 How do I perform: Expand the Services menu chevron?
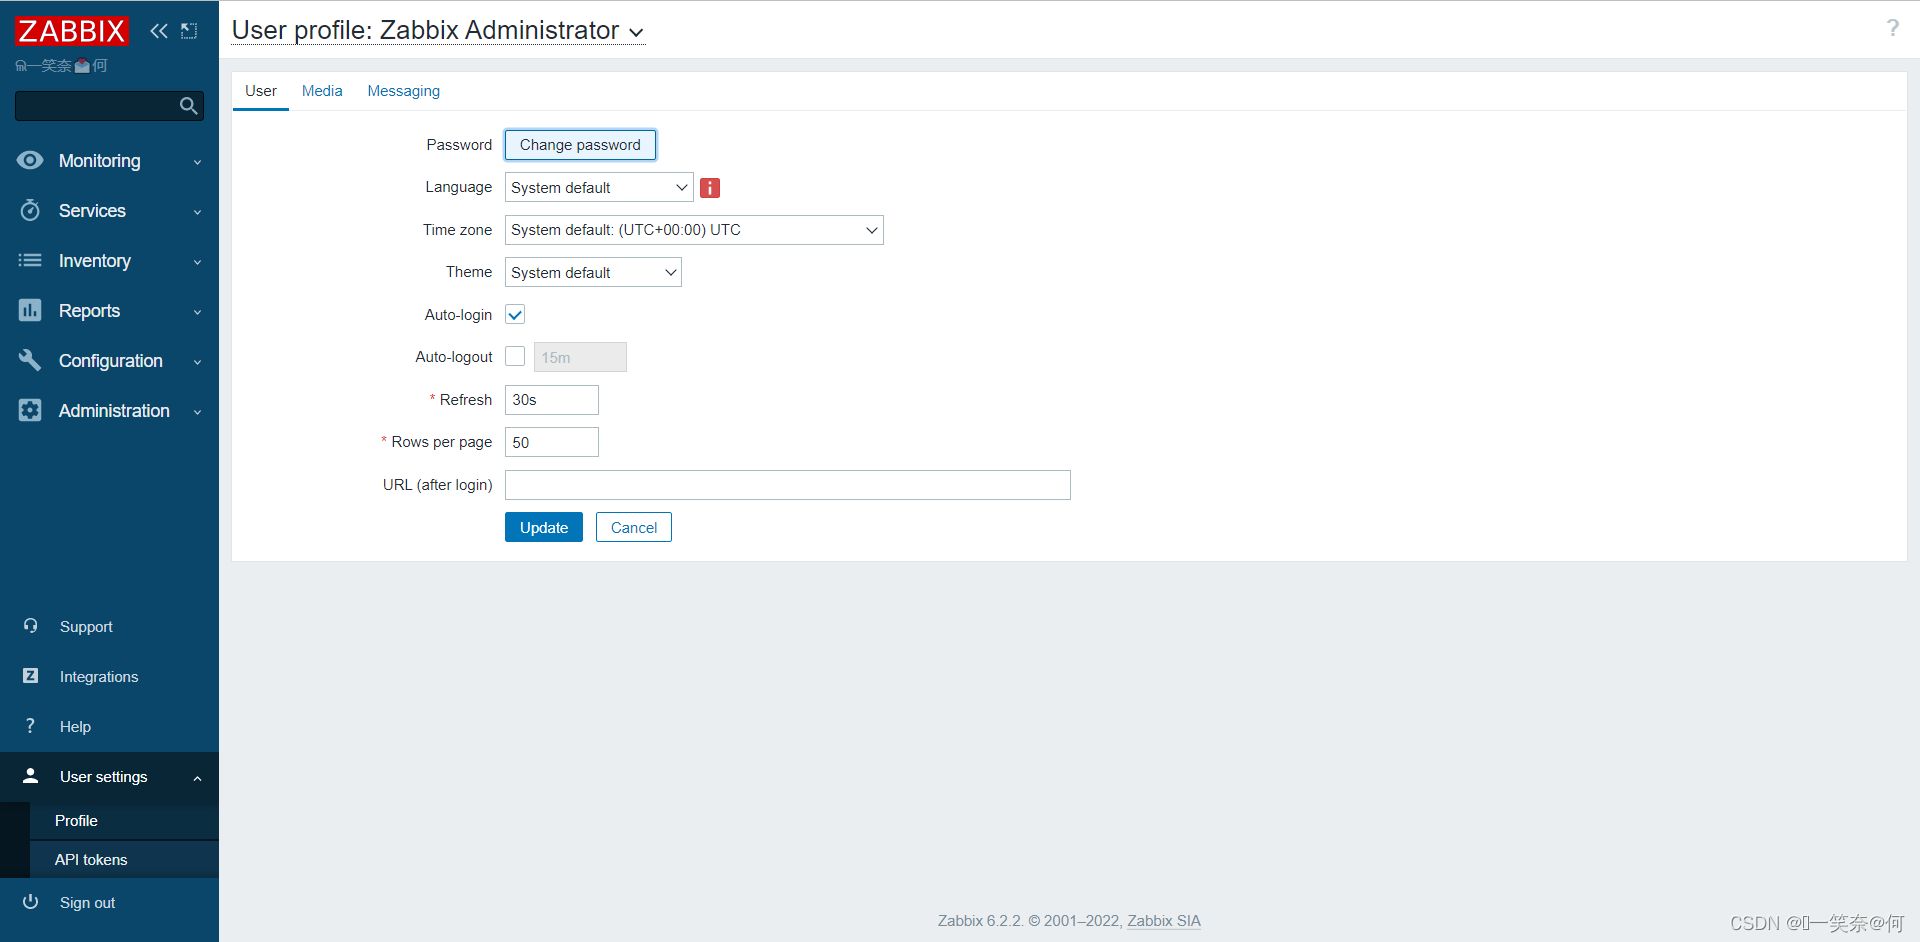pos(197,212)
